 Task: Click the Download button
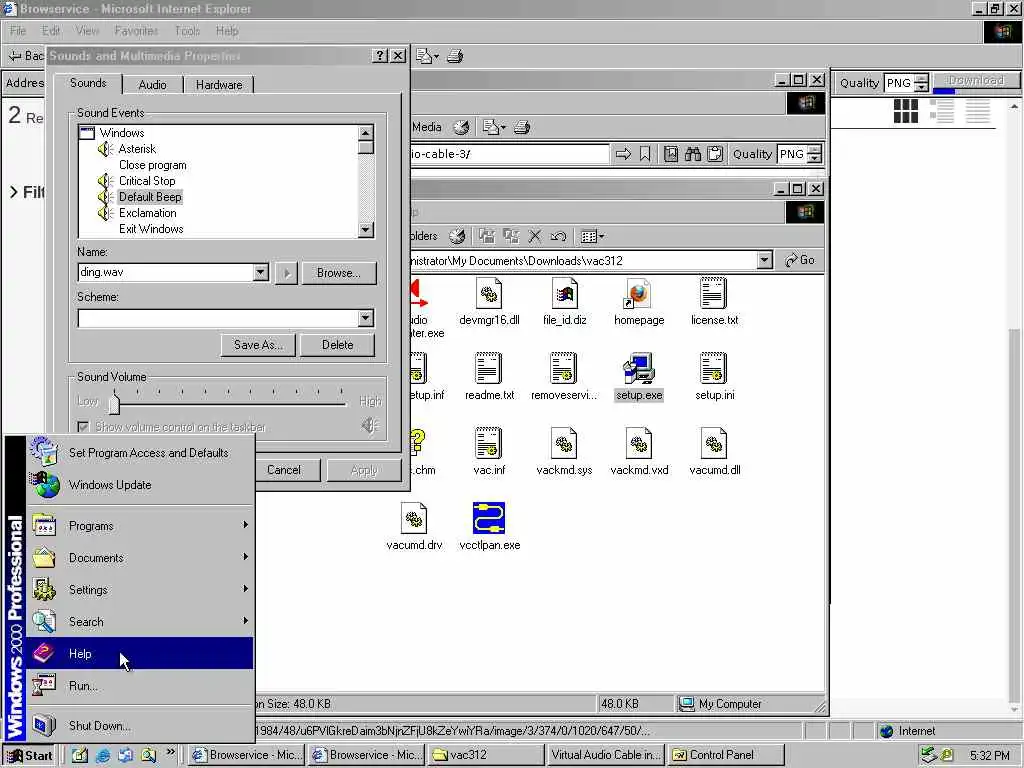(x=976, y=80)
